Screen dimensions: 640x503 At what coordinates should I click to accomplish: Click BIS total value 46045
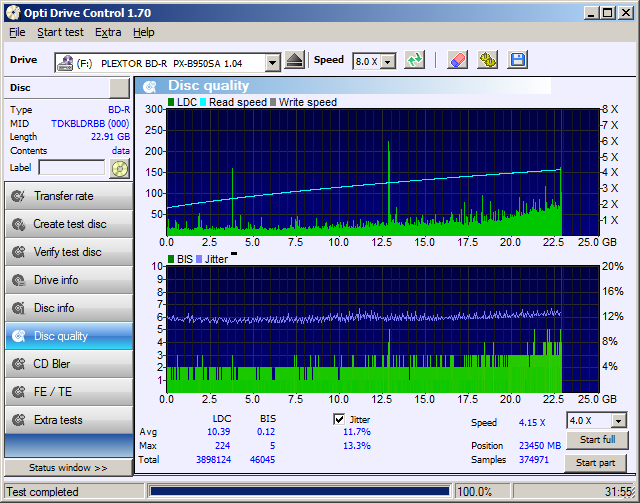[x=262, y=460]
